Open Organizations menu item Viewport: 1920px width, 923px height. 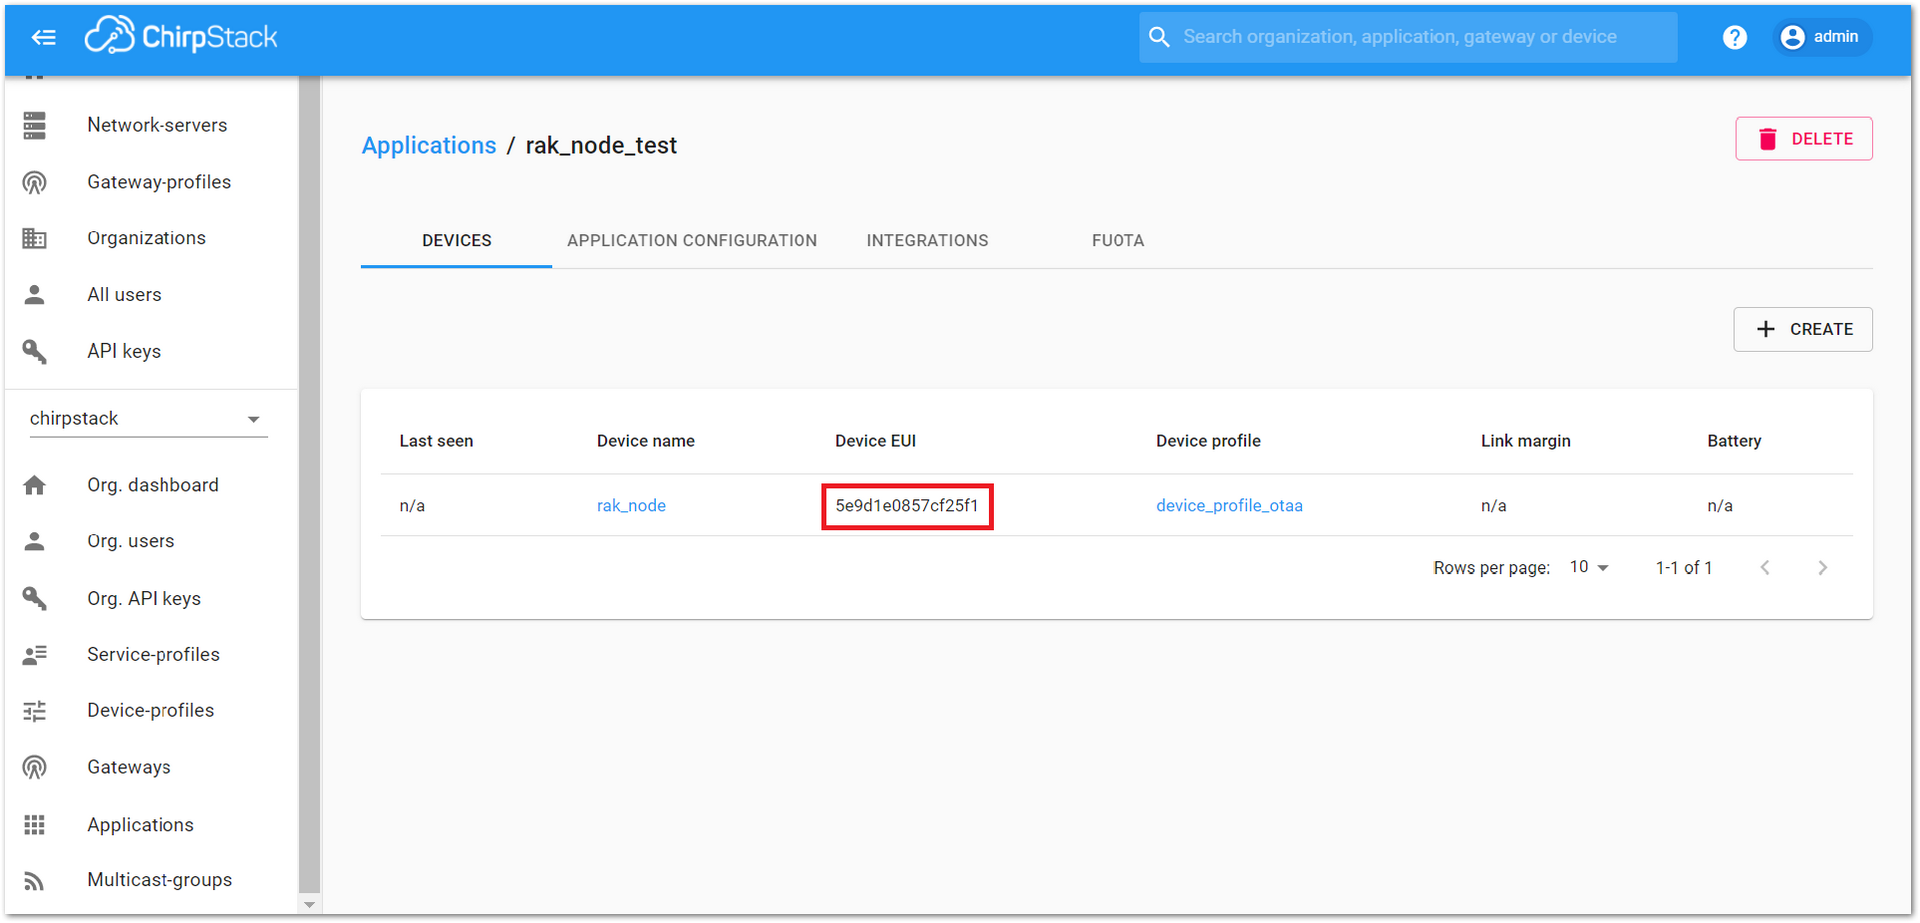(x=152, y=238)
